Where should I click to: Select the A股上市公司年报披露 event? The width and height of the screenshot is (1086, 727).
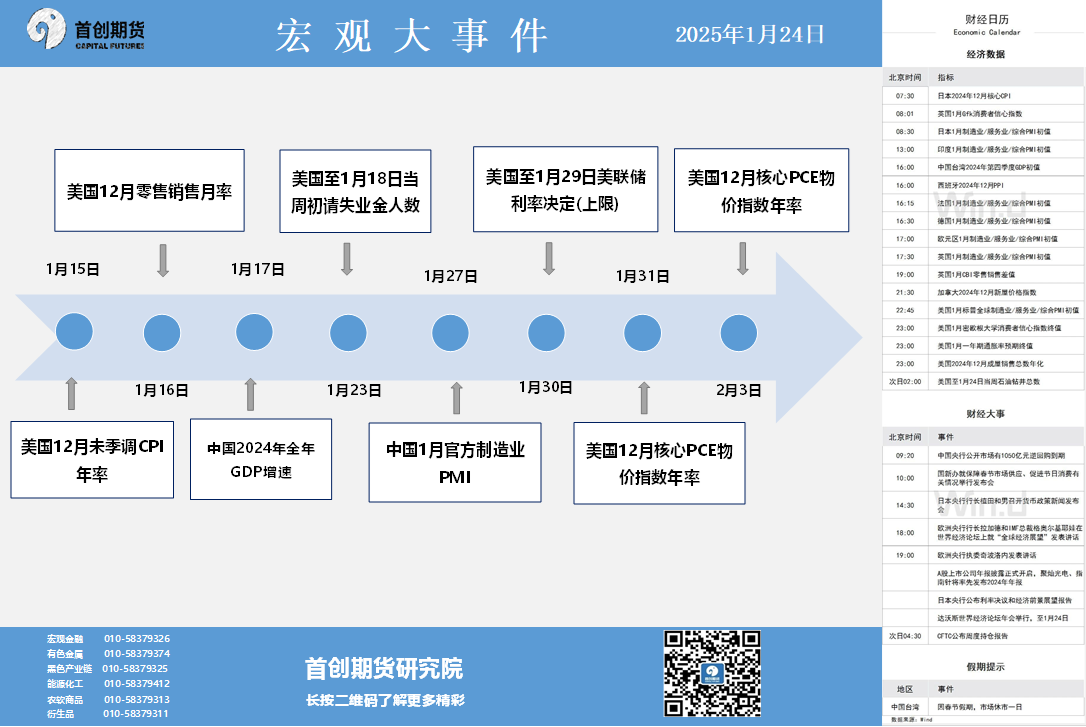tap(983, 578)
